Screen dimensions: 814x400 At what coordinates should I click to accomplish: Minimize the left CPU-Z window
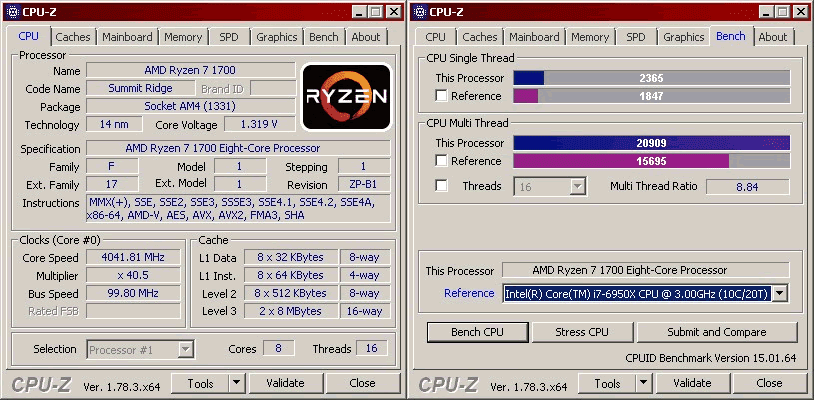[361, 12]
